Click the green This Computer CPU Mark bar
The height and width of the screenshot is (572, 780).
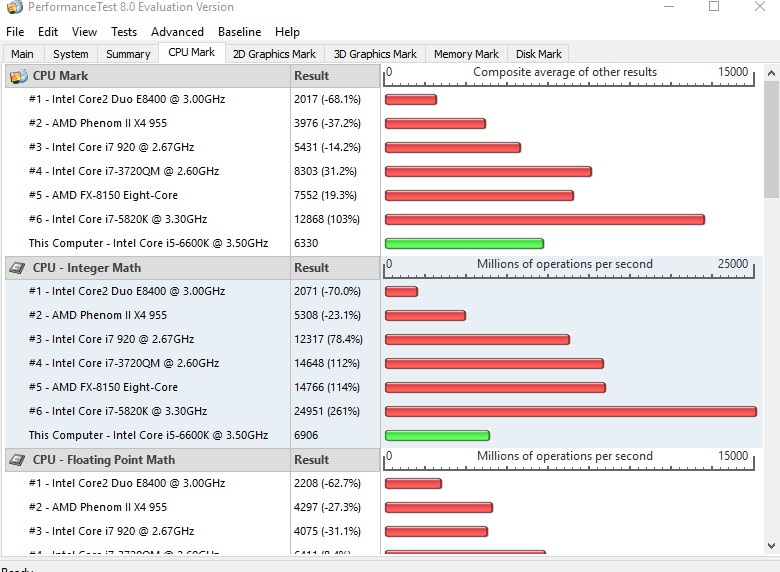pyautogui.click(x=464, y=243)
